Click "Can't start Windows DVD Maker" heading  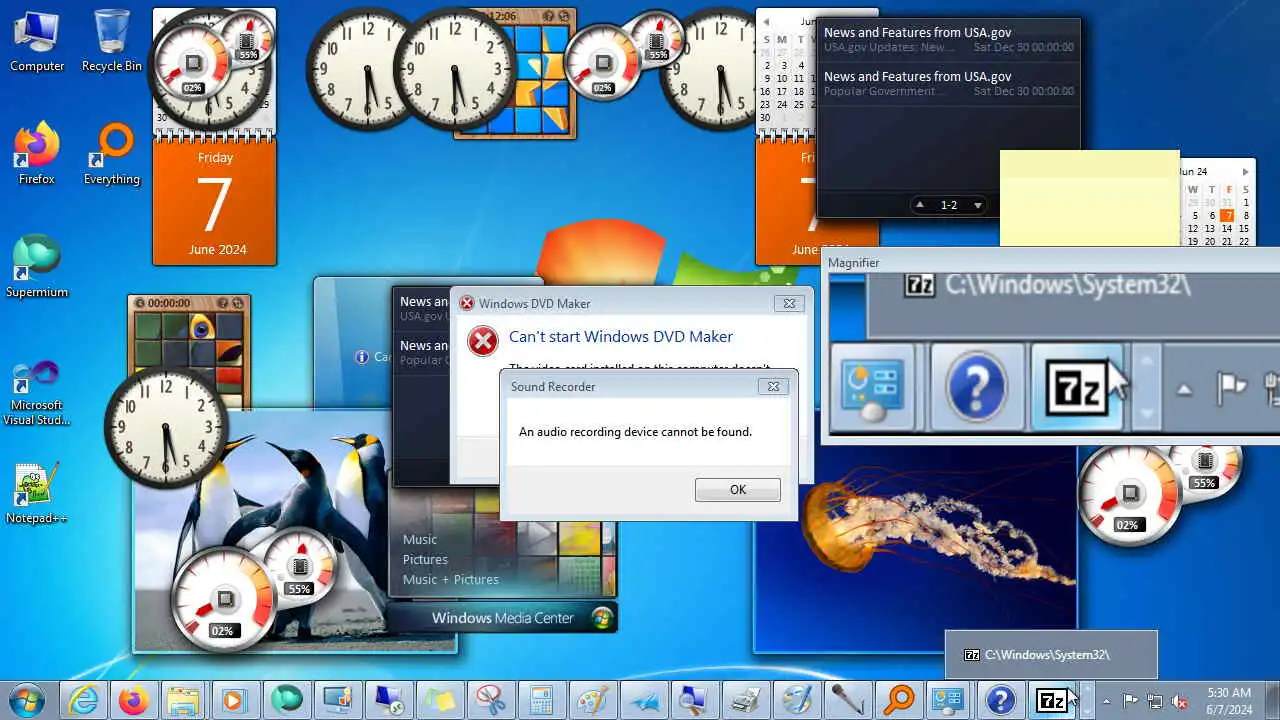[620, 336]
